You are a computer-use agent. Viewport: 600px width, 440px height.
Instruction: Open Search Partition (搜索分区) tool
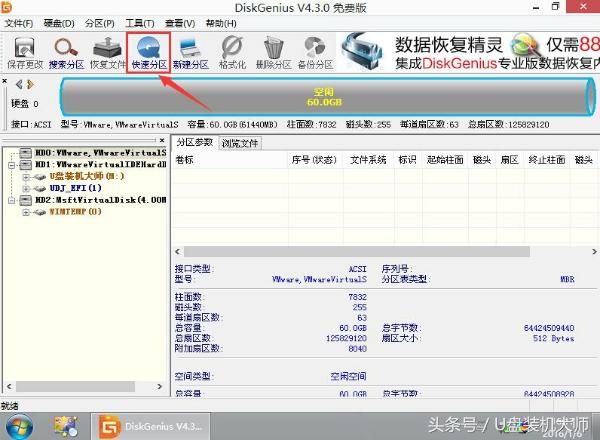tap(66, 53)
